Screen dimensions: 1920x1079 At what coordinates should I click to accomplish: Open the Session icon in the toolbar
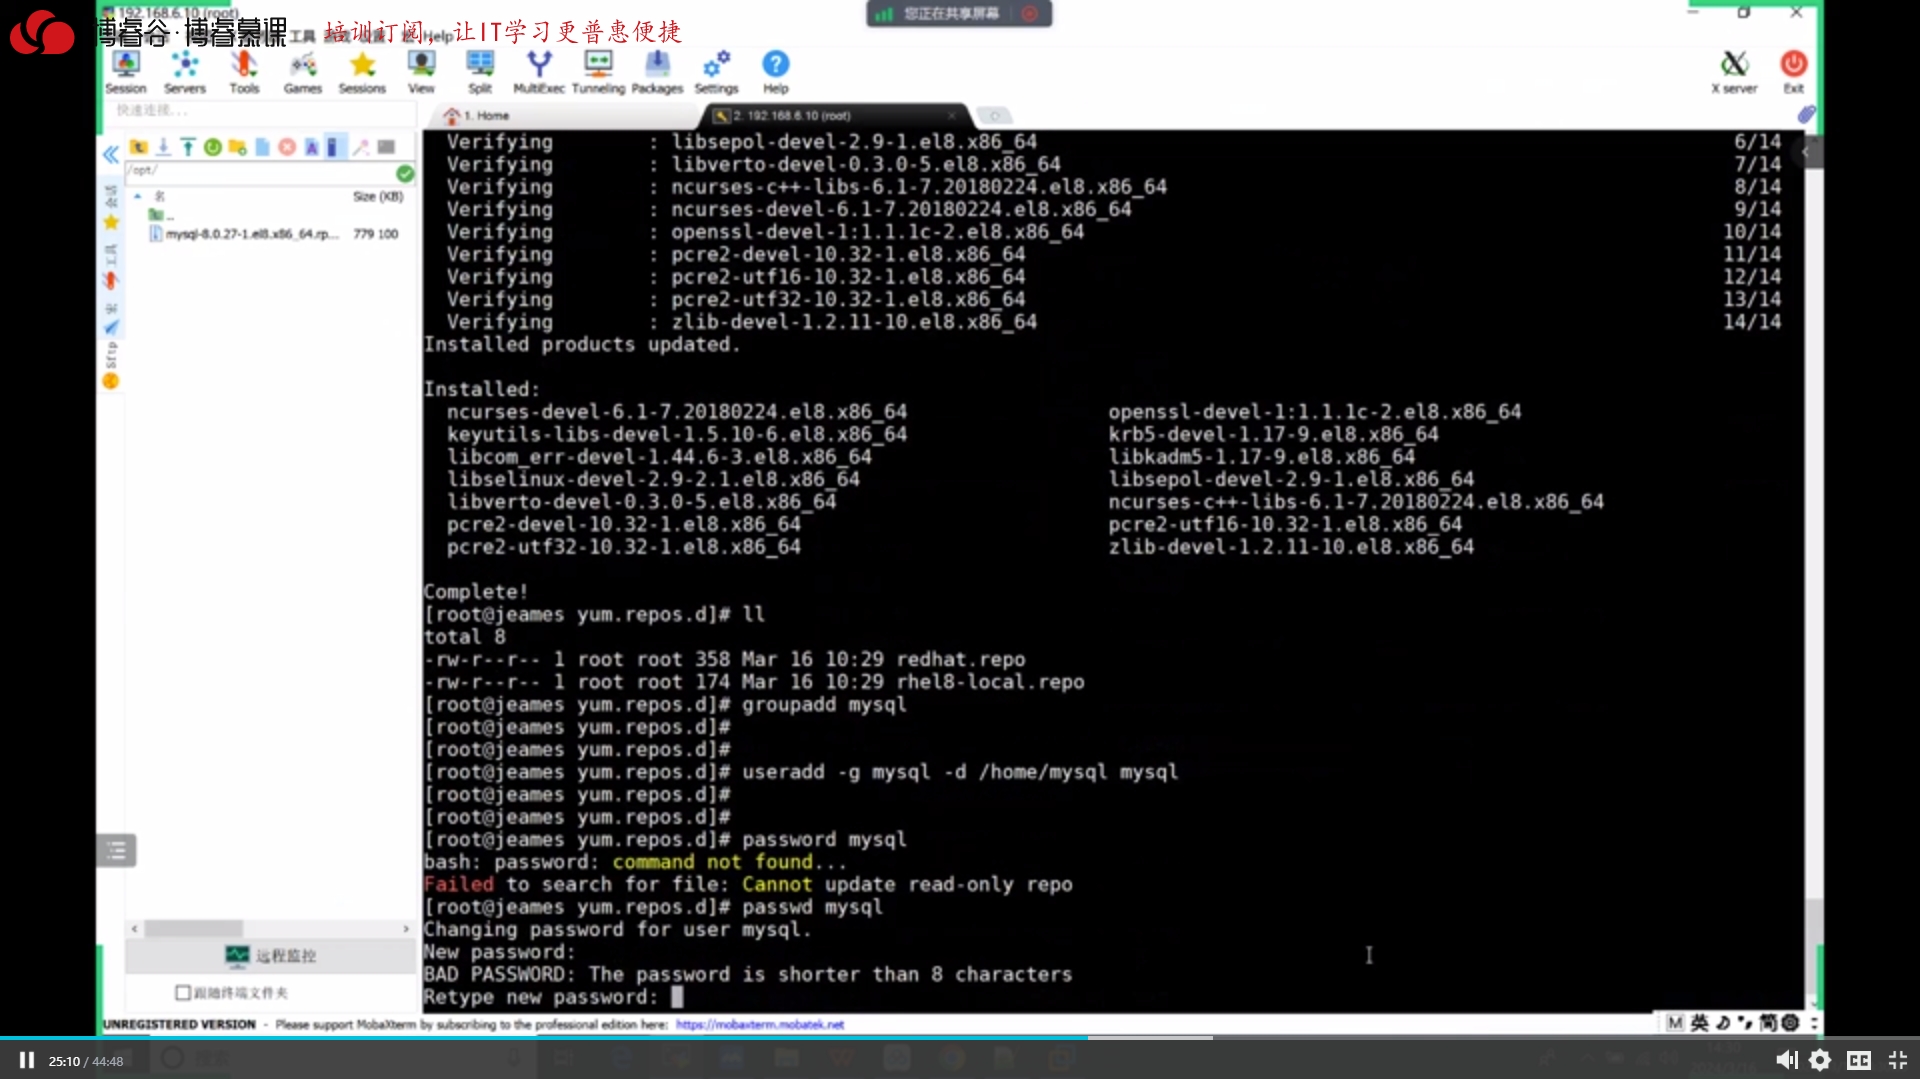point(125,72)
